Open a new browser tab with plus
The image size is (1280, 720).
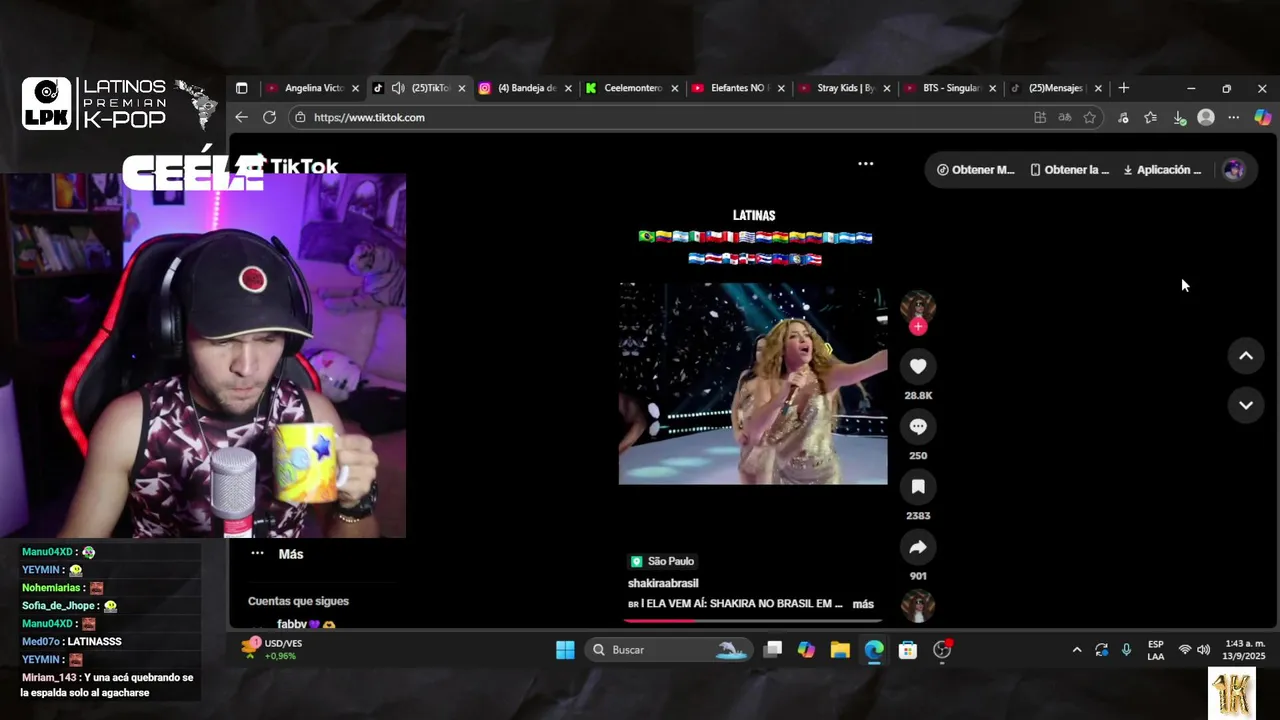tap(1124, 88)
